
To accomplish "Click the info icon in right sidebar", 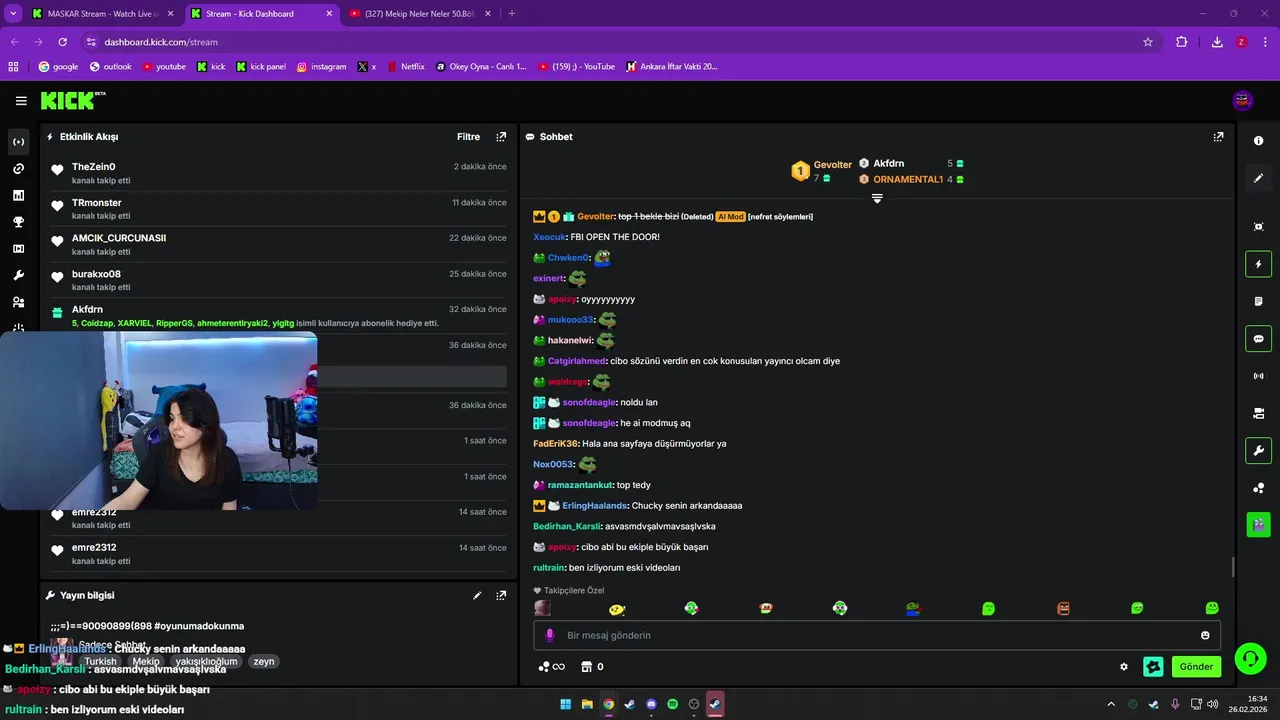I will tap(1259, 141).
